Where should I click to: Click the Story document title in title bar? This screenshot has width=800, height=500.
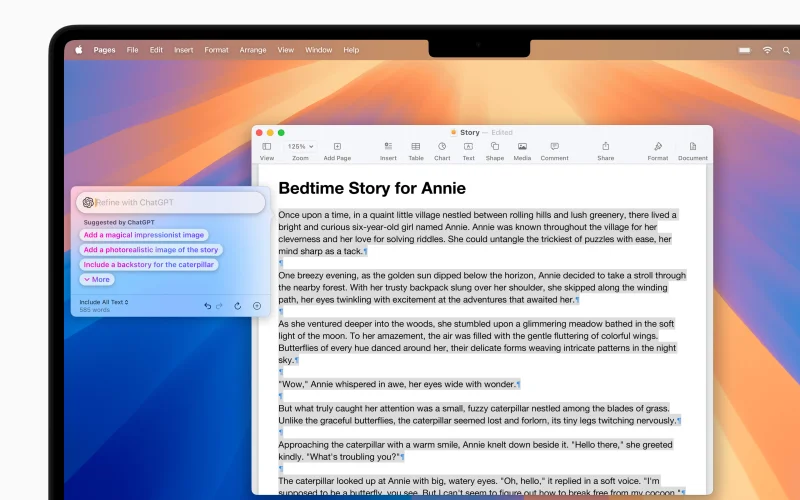pos(469,132)
